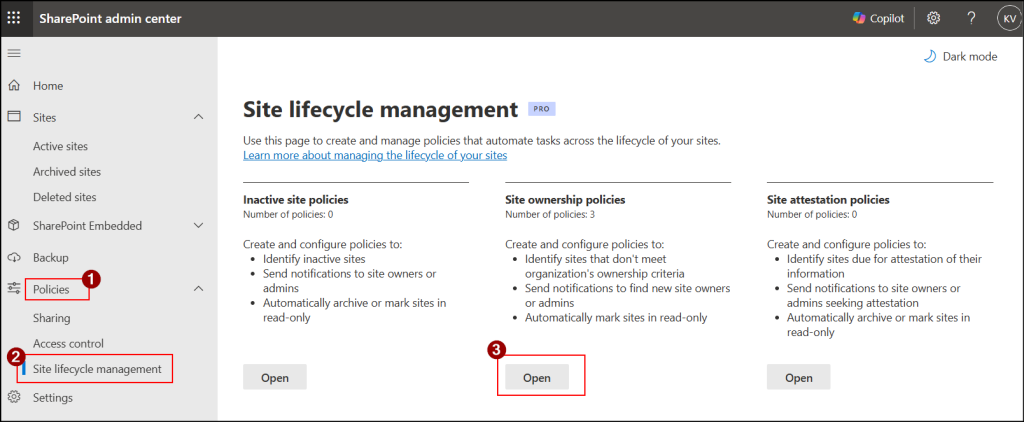Click the Copilot icon in header

tap(859, 18)
